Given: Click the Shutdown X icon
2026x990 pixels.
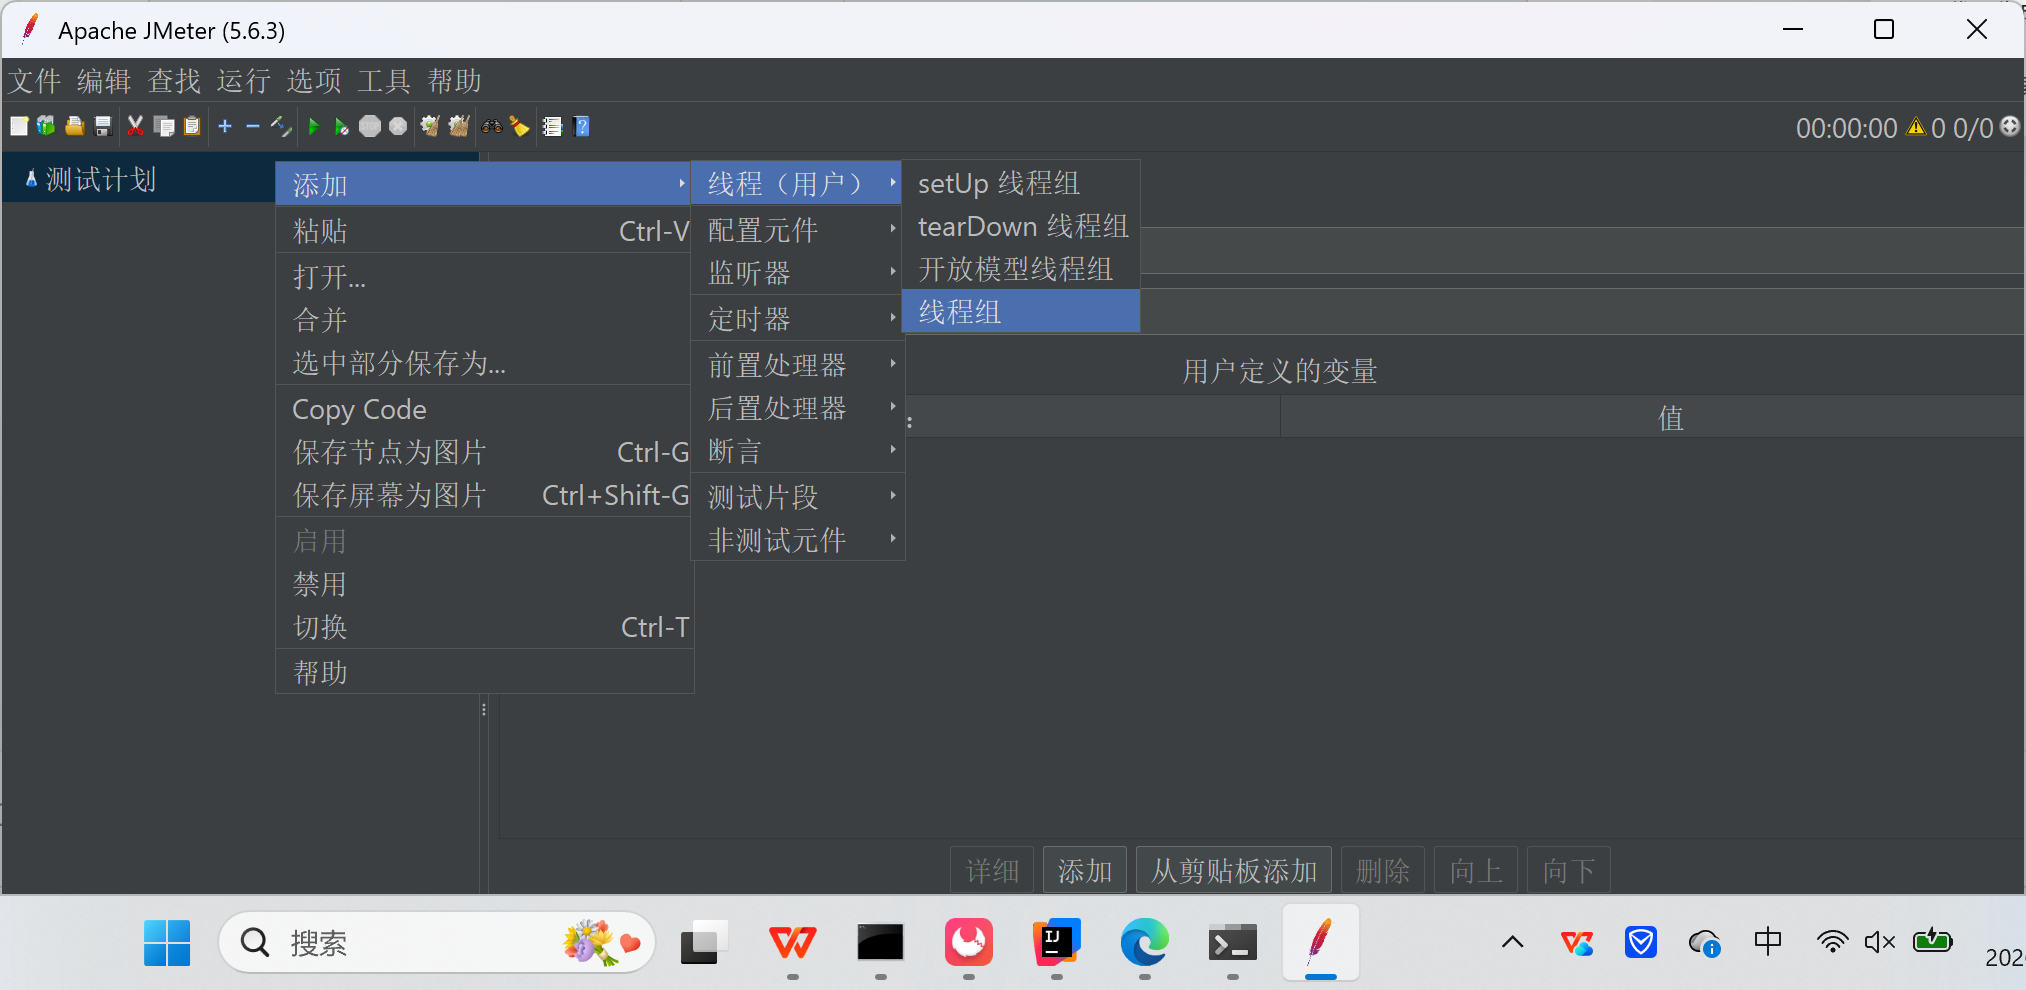Looking at the screenshot, I should click(x=398, y=126).
